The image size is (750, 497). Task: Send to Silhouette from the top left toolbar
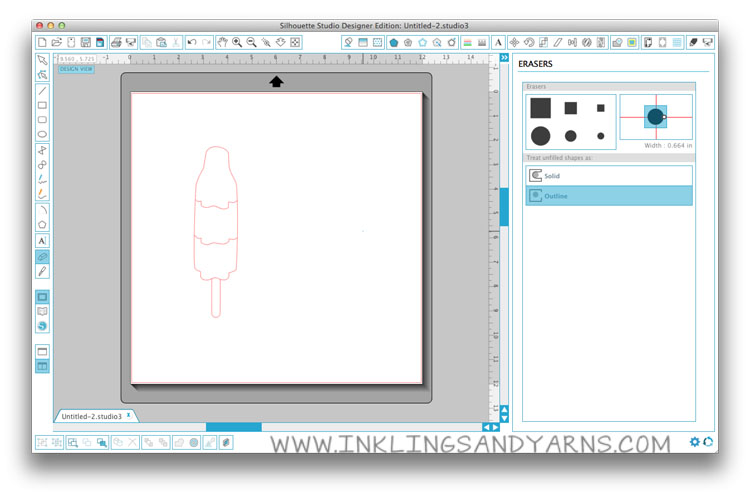(x=131, y=43)
